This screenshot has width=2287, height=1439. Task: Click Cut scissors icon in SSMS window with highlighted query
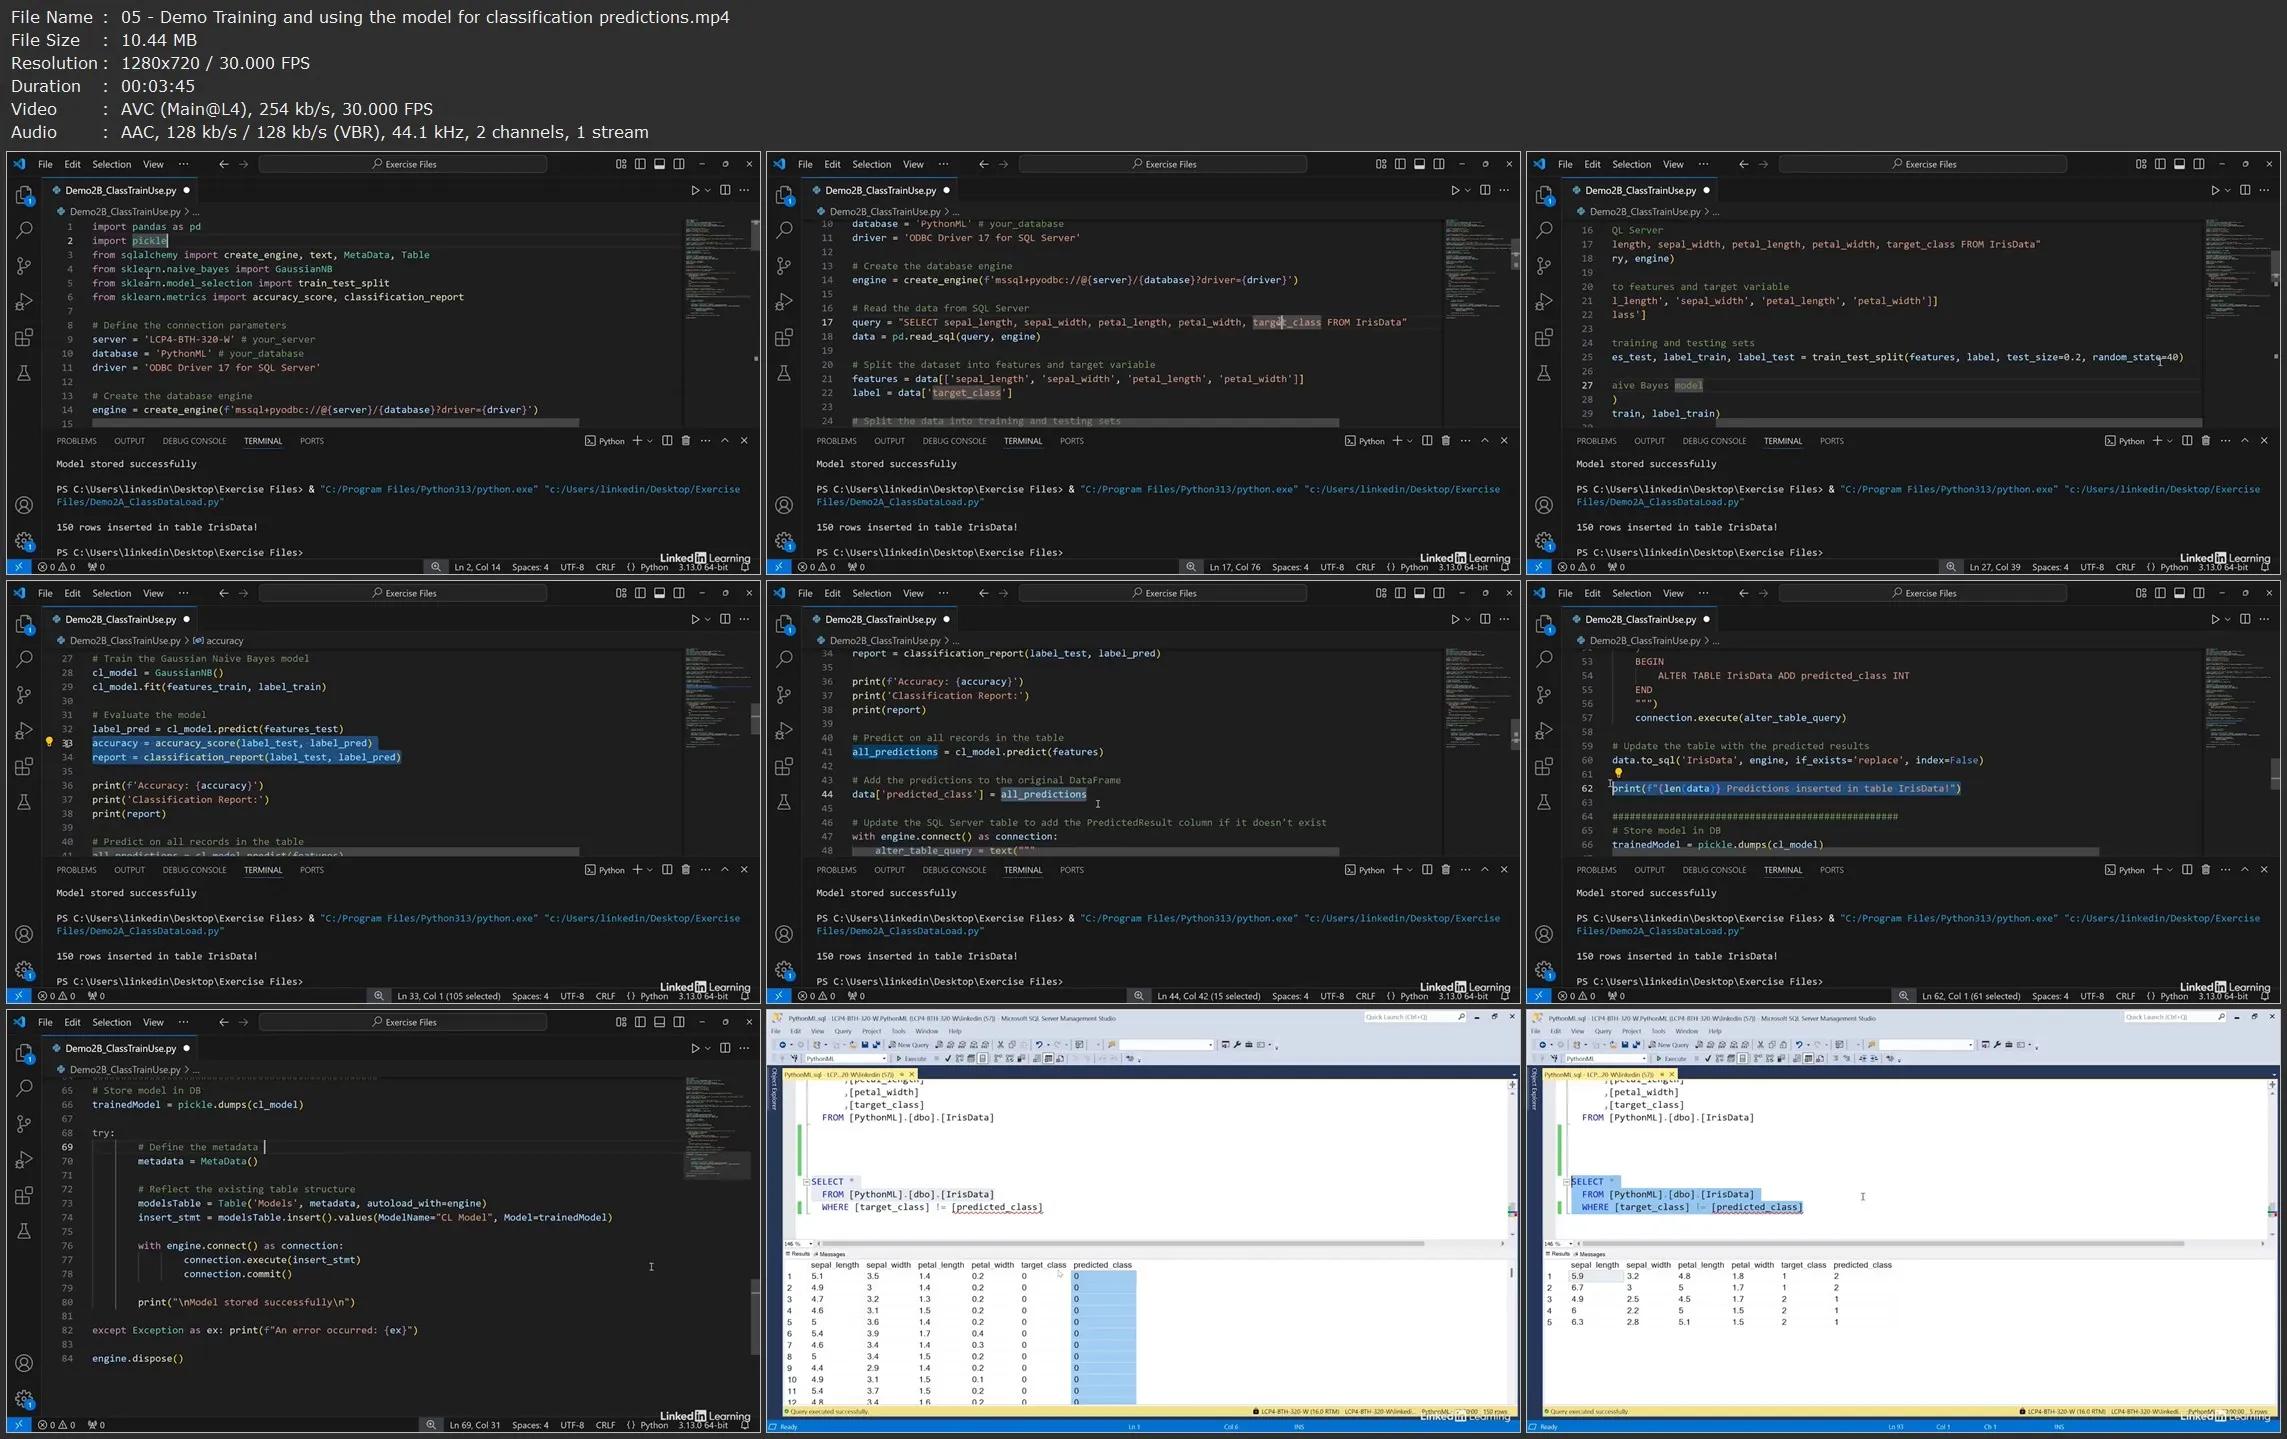click(x=1760, y=1045)
